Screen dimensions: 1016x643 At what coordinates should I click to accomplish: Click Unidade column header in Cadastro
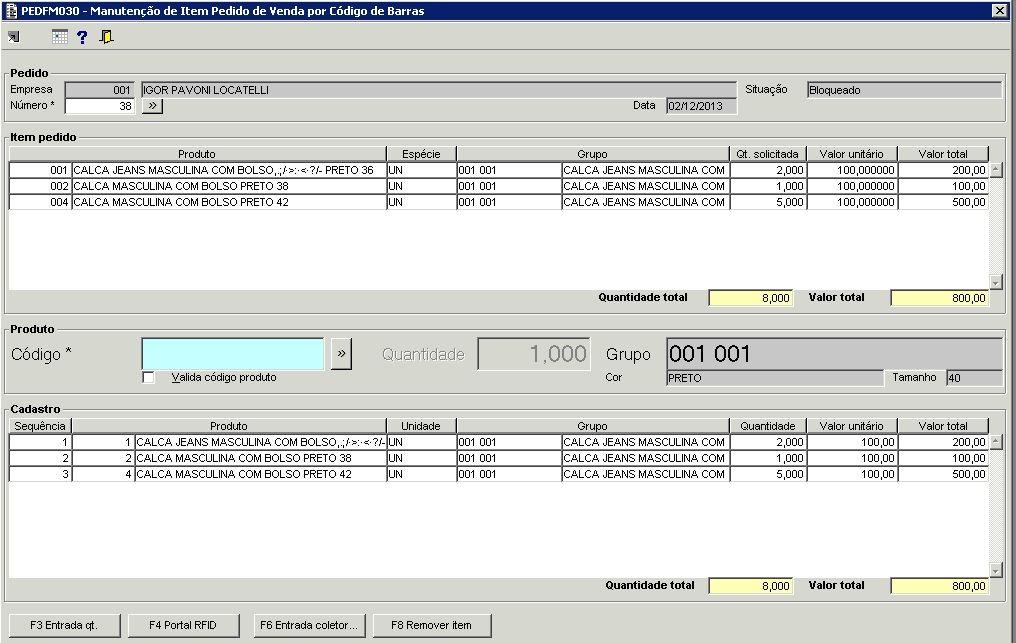421,427
